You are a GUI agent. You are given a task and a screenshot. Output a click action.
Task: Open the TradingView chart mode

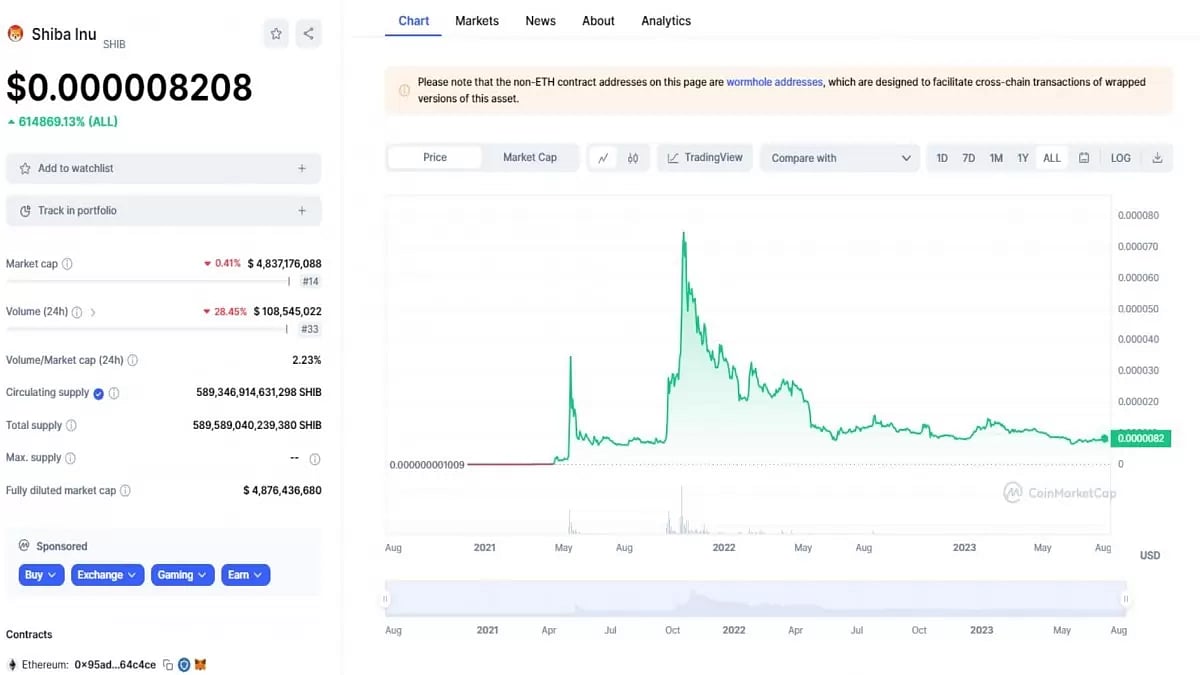tap(704, 157)
